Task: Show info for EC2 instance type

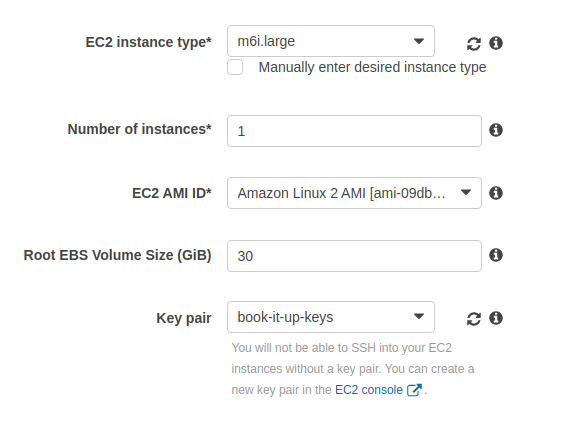Action: 496,43
